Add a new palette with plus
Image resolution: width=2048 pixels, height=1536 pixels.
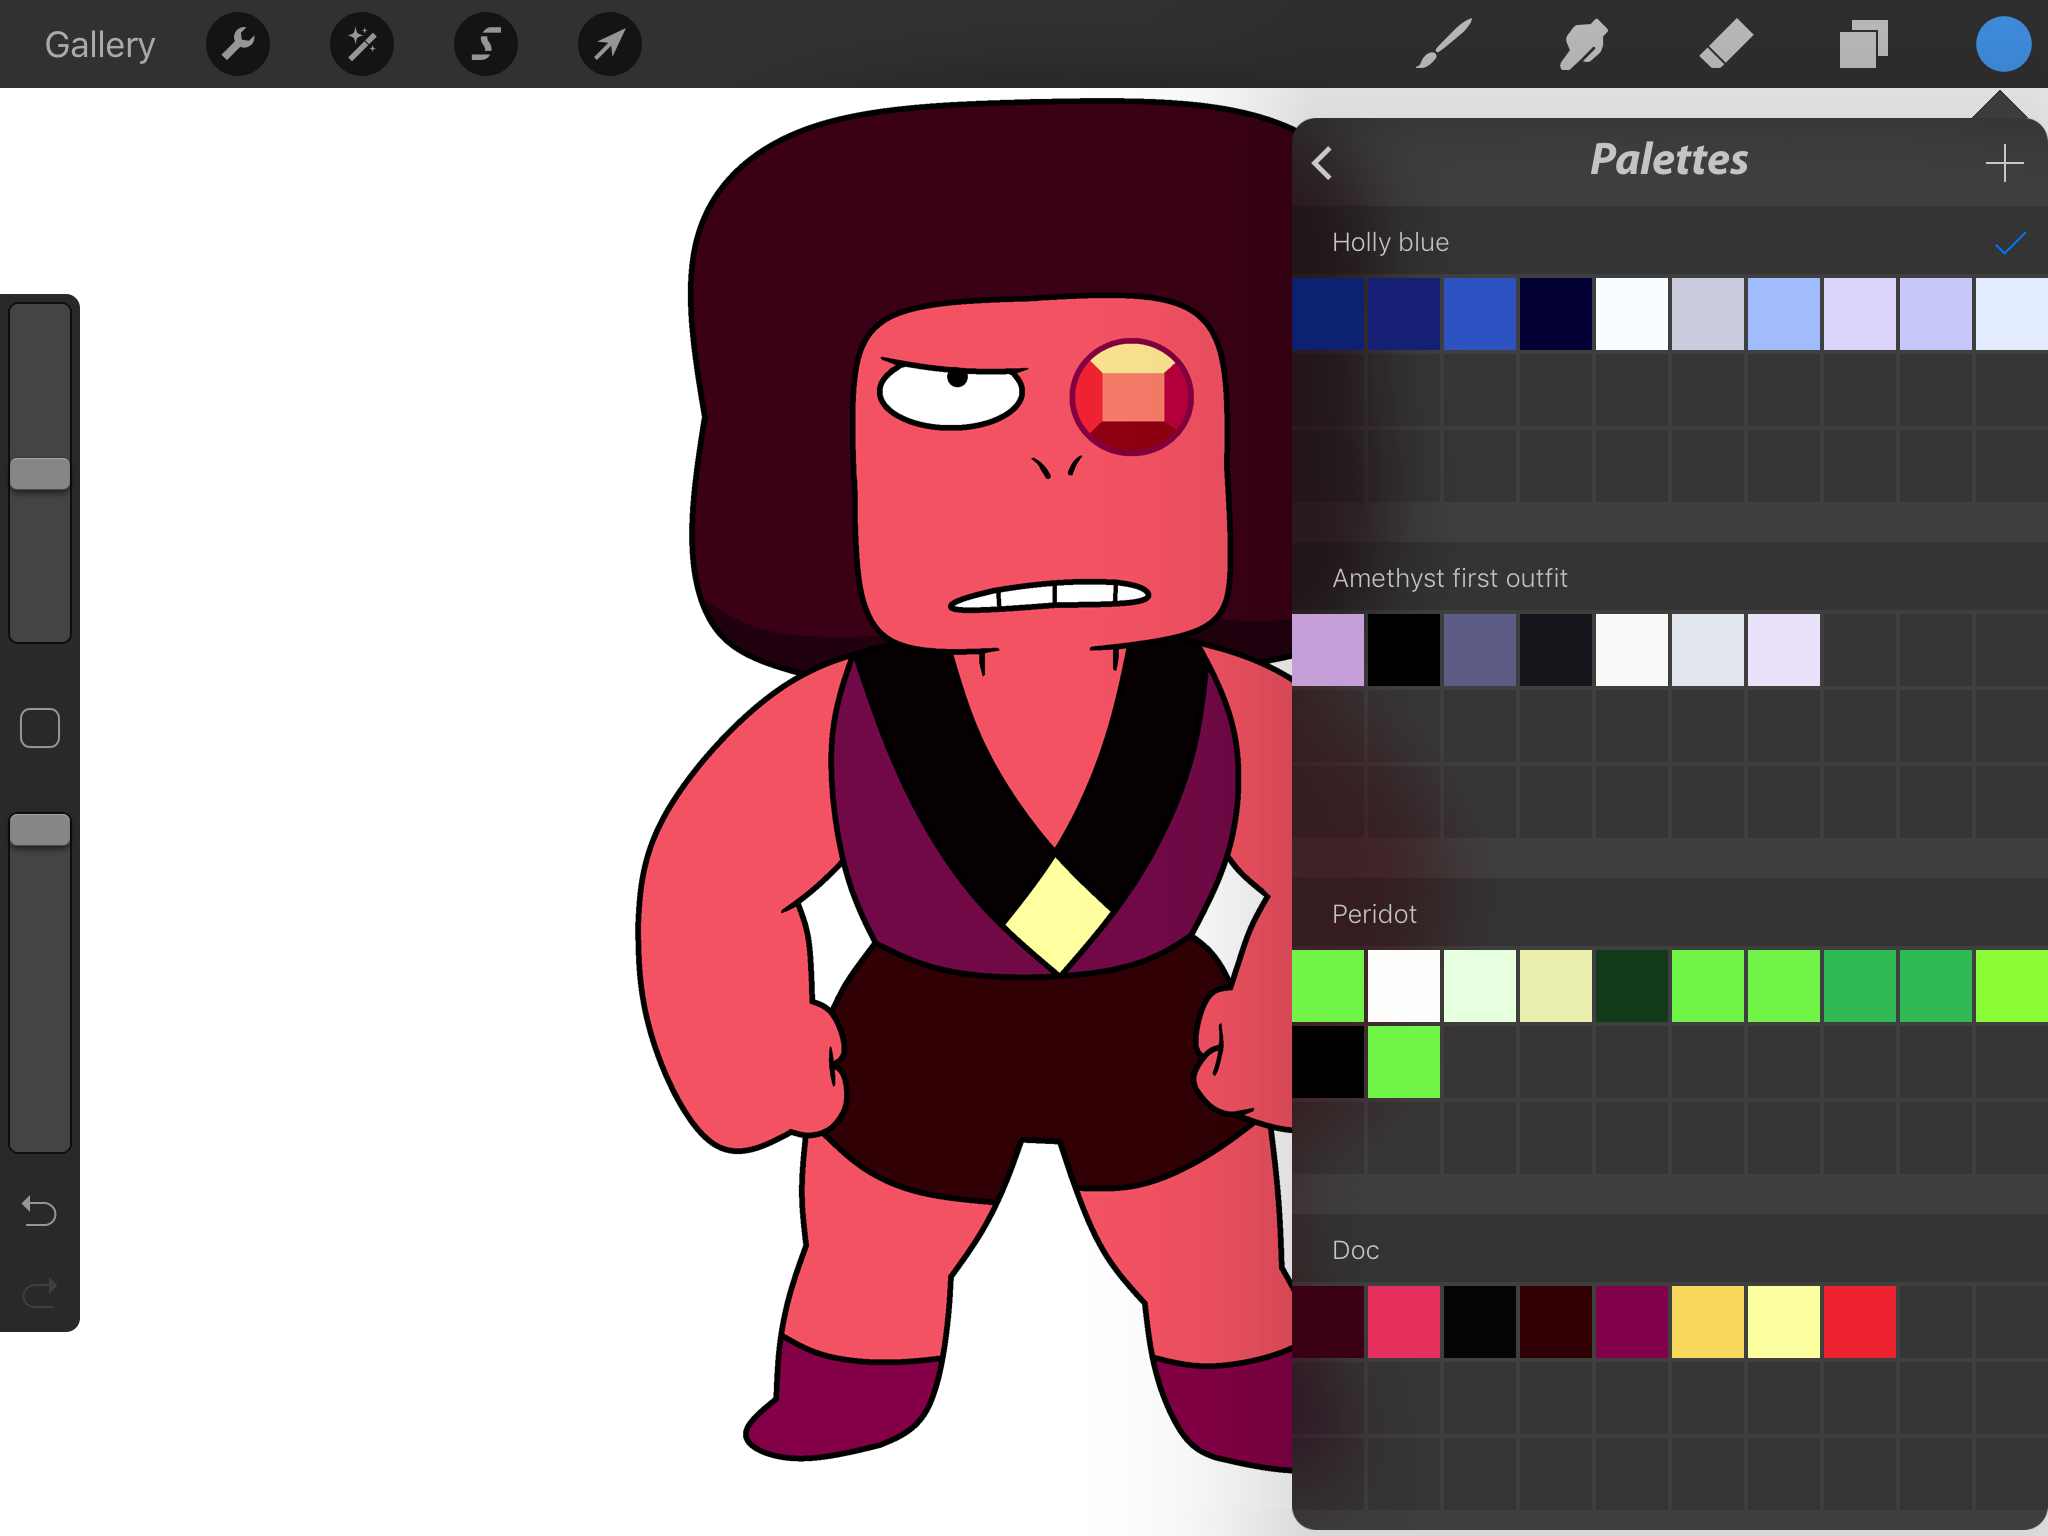(2004, 163)
